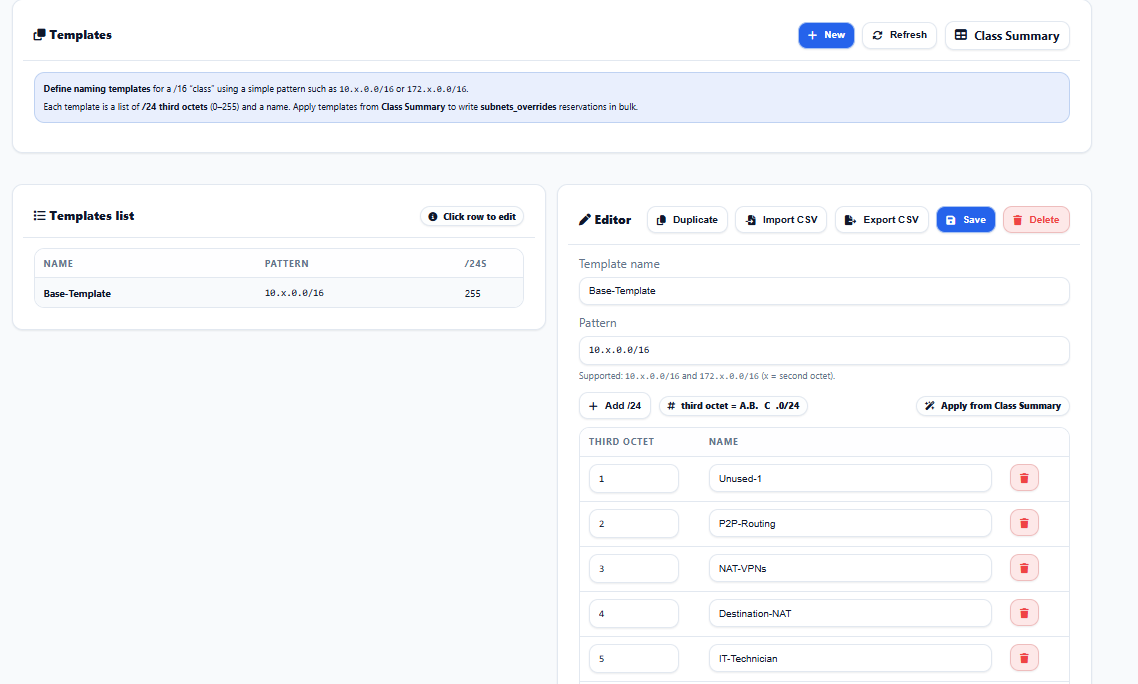The height and width of the screenshot is (684, 1138).
Task: Delete the IT-Technician row via trash icon
Action: (x=1024, y=659)
